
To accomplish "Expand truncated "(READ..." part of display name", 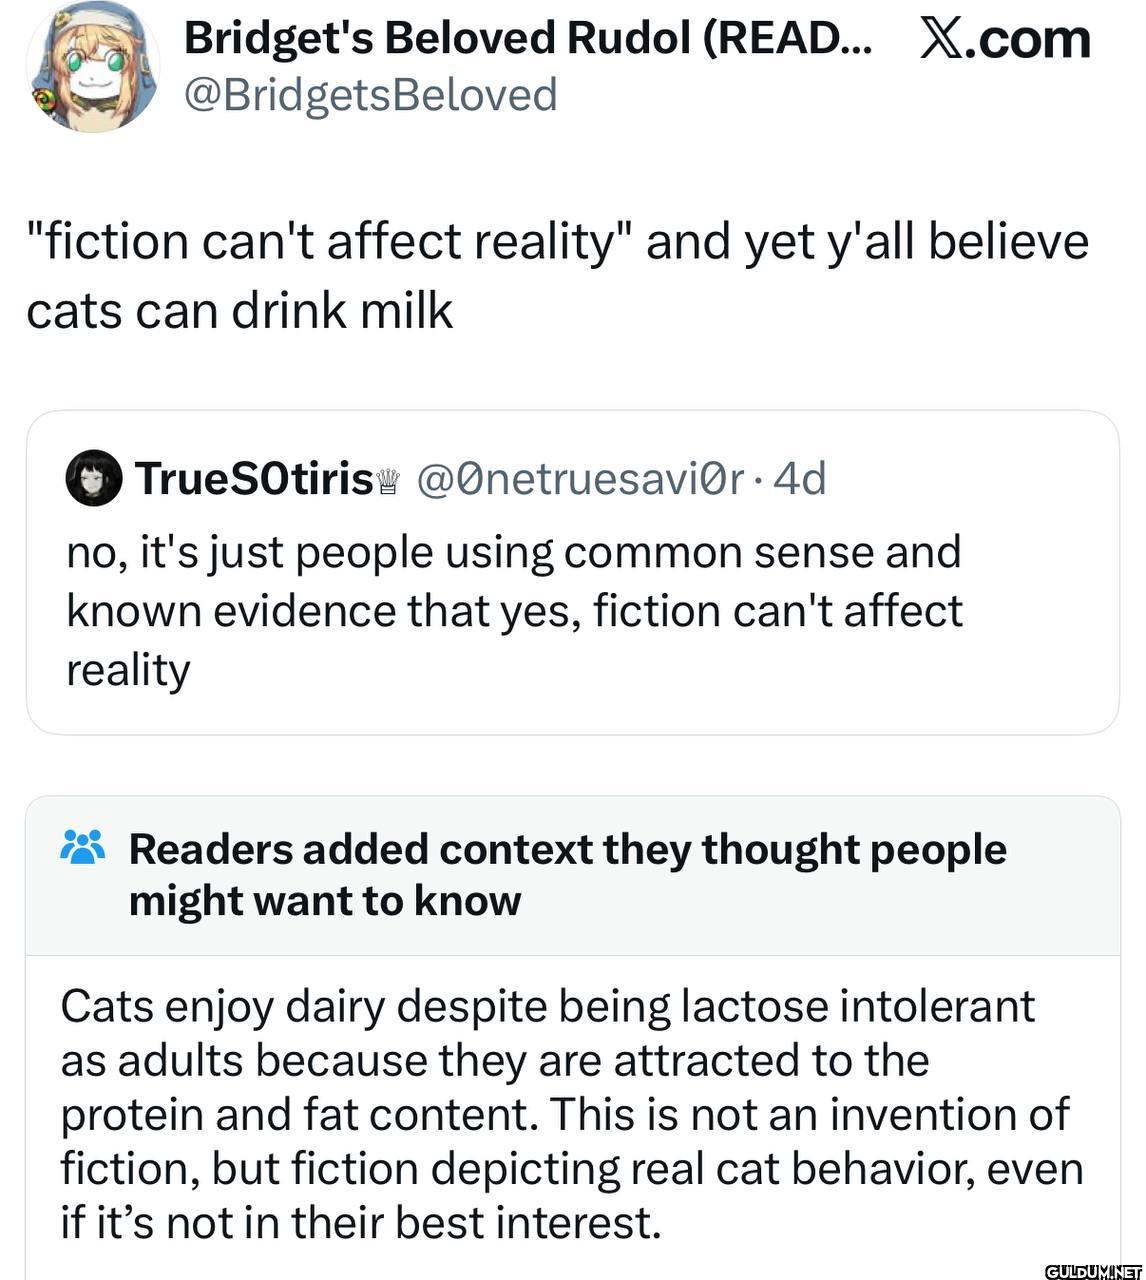I will [790, 38].
